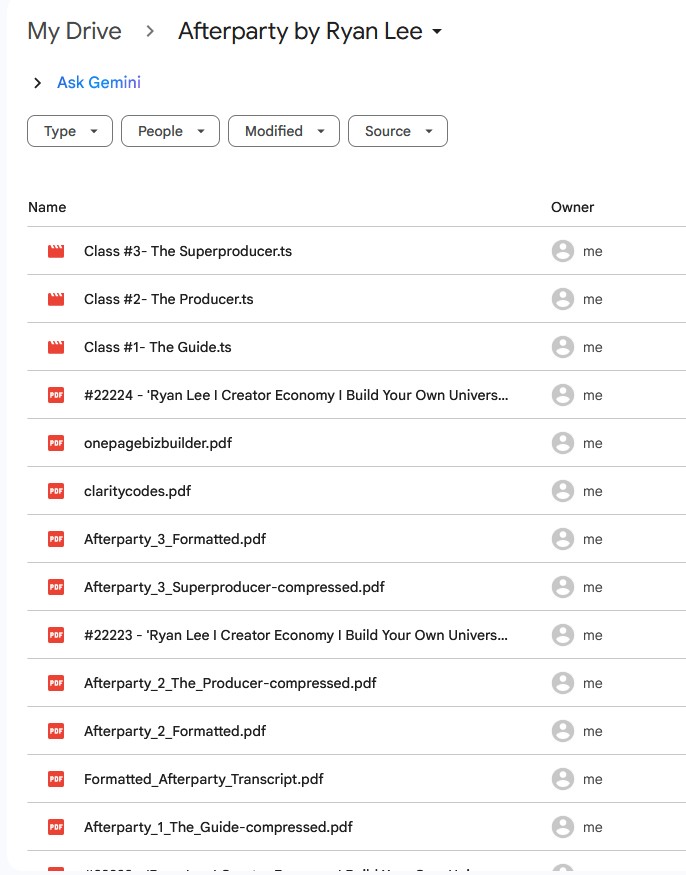Click owner avatar icon on Afterparty_2_Formatted.pdf row
This screenshot has height=875, width=686.
[563, 731]
